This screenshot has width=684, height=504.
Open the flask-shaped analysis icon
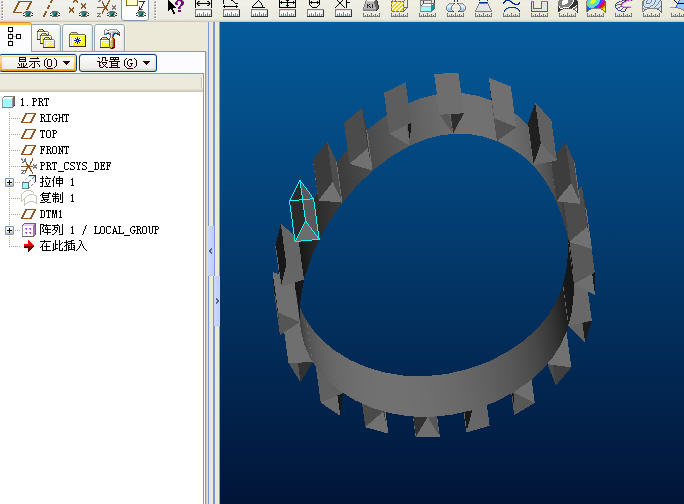click(483, 8)
